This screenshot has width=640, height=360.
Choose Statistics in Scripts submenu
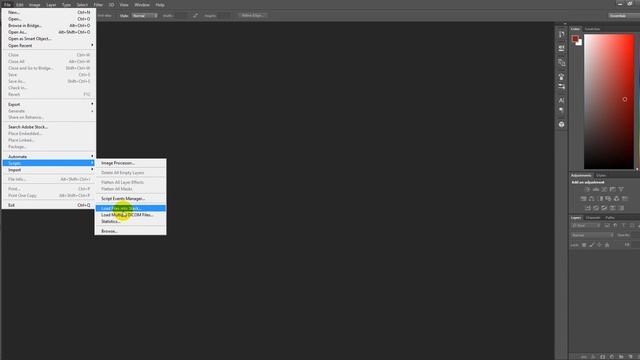point(131,221)
